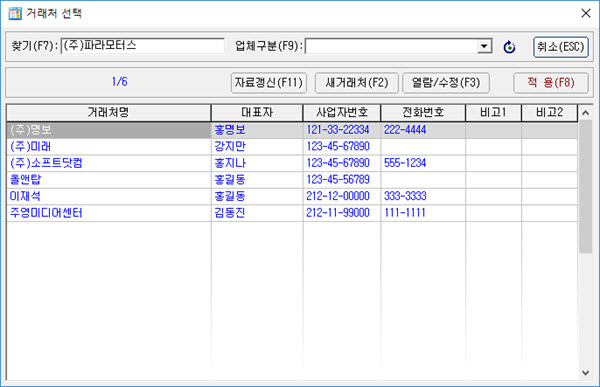Sort by 전화번호 column header
Viewport: 600px width, 387px height.
[x=423, y=113]
